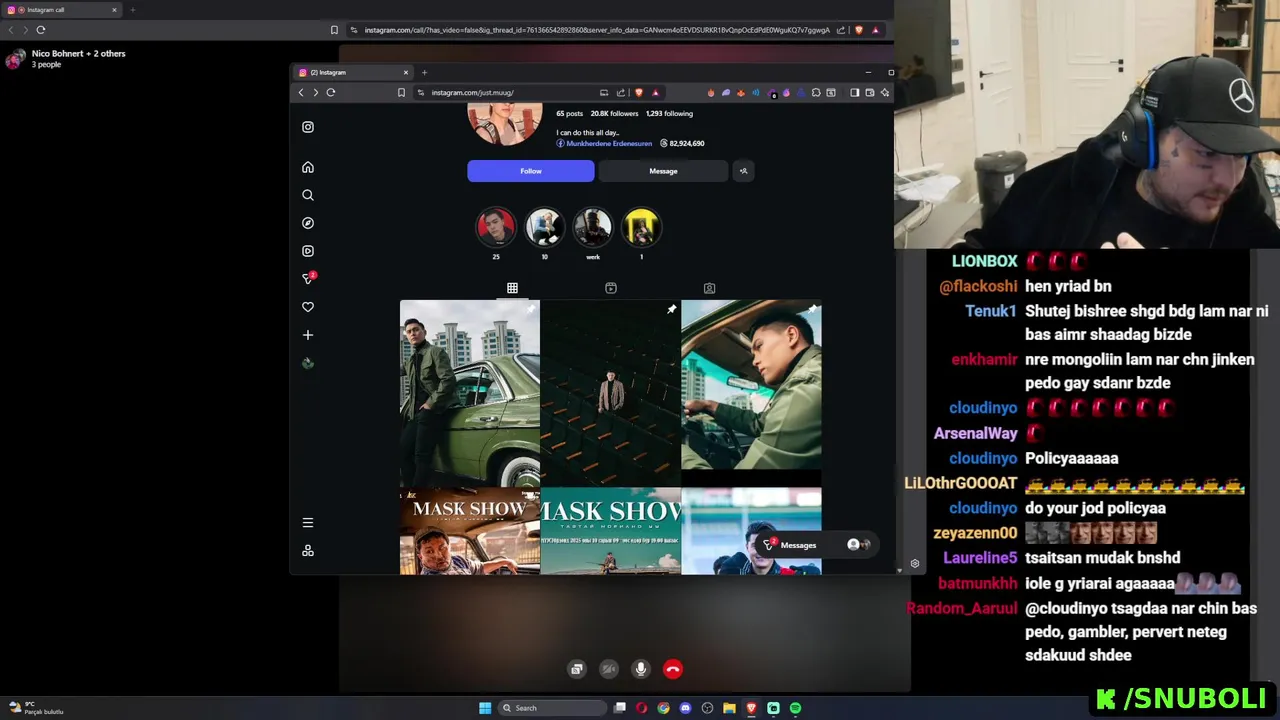
Task: Open Google Chrome from the taskbar
Action: click(663, 708)
